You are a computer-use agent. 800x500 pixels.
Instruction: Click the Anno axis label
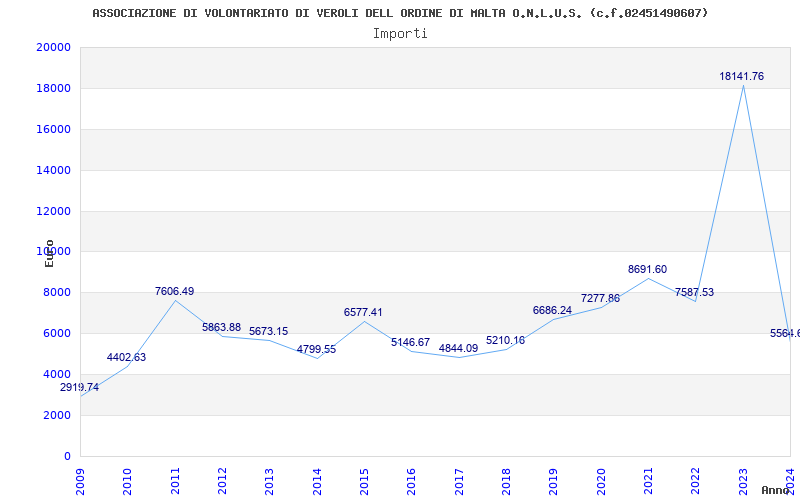(x=774, y=490)
